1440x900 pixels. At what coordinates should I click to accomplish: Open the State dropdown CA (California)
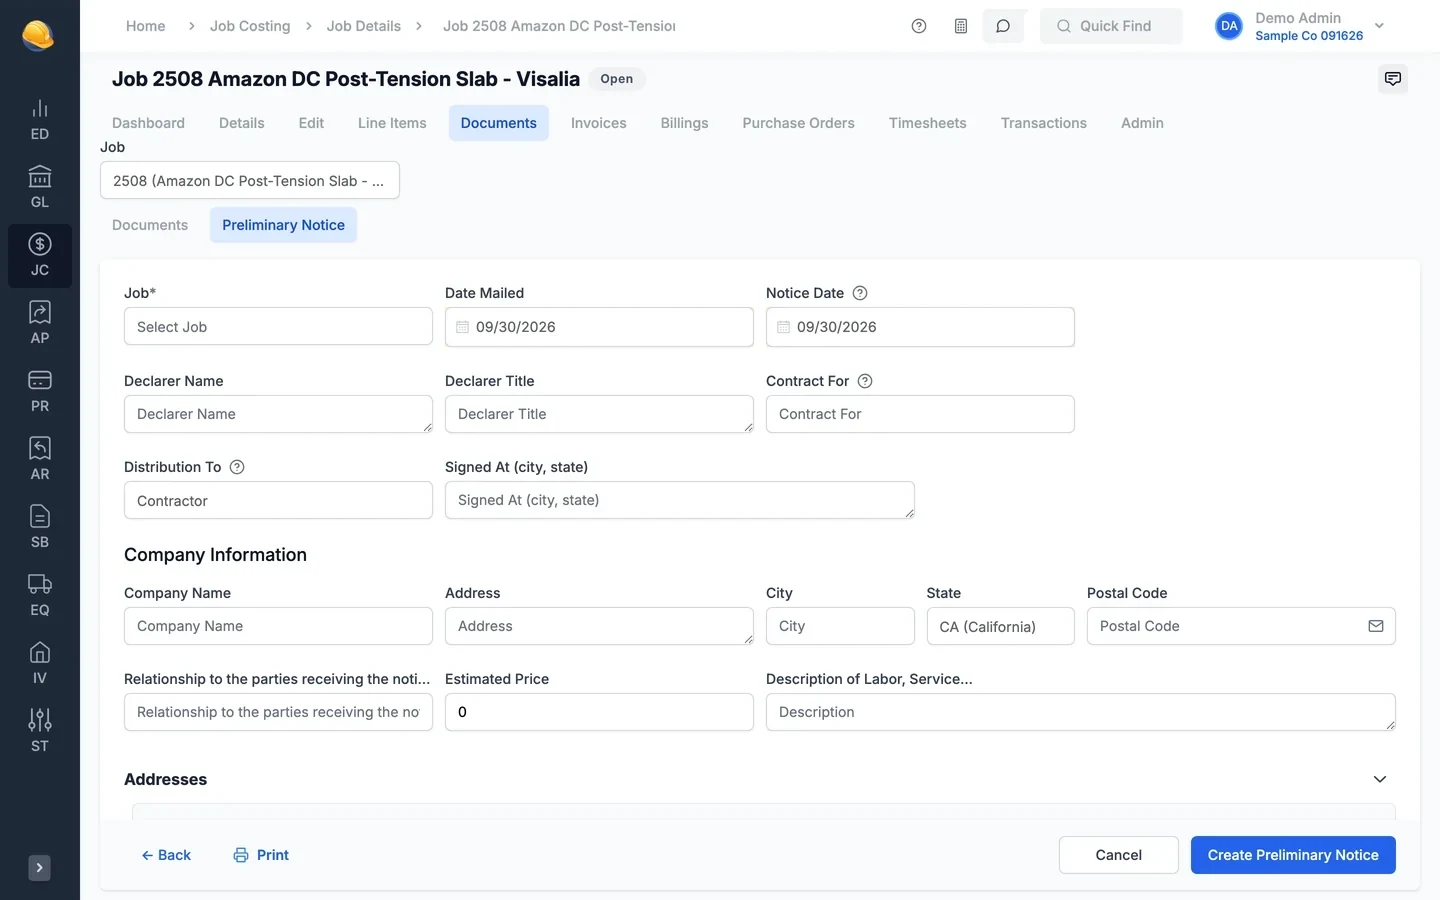tap(1000, 626)
